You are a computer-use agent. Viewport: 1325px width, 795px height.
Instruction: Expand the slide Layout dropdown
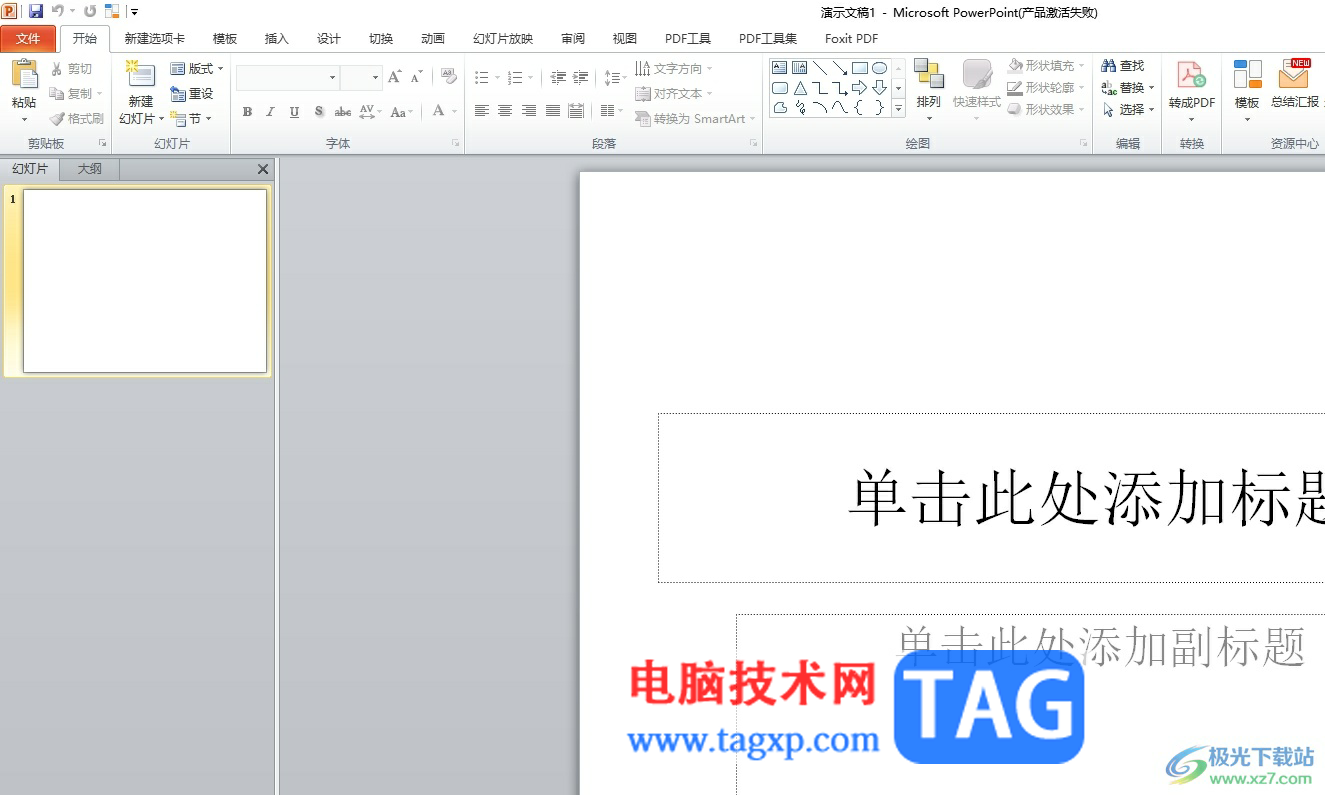197,69
